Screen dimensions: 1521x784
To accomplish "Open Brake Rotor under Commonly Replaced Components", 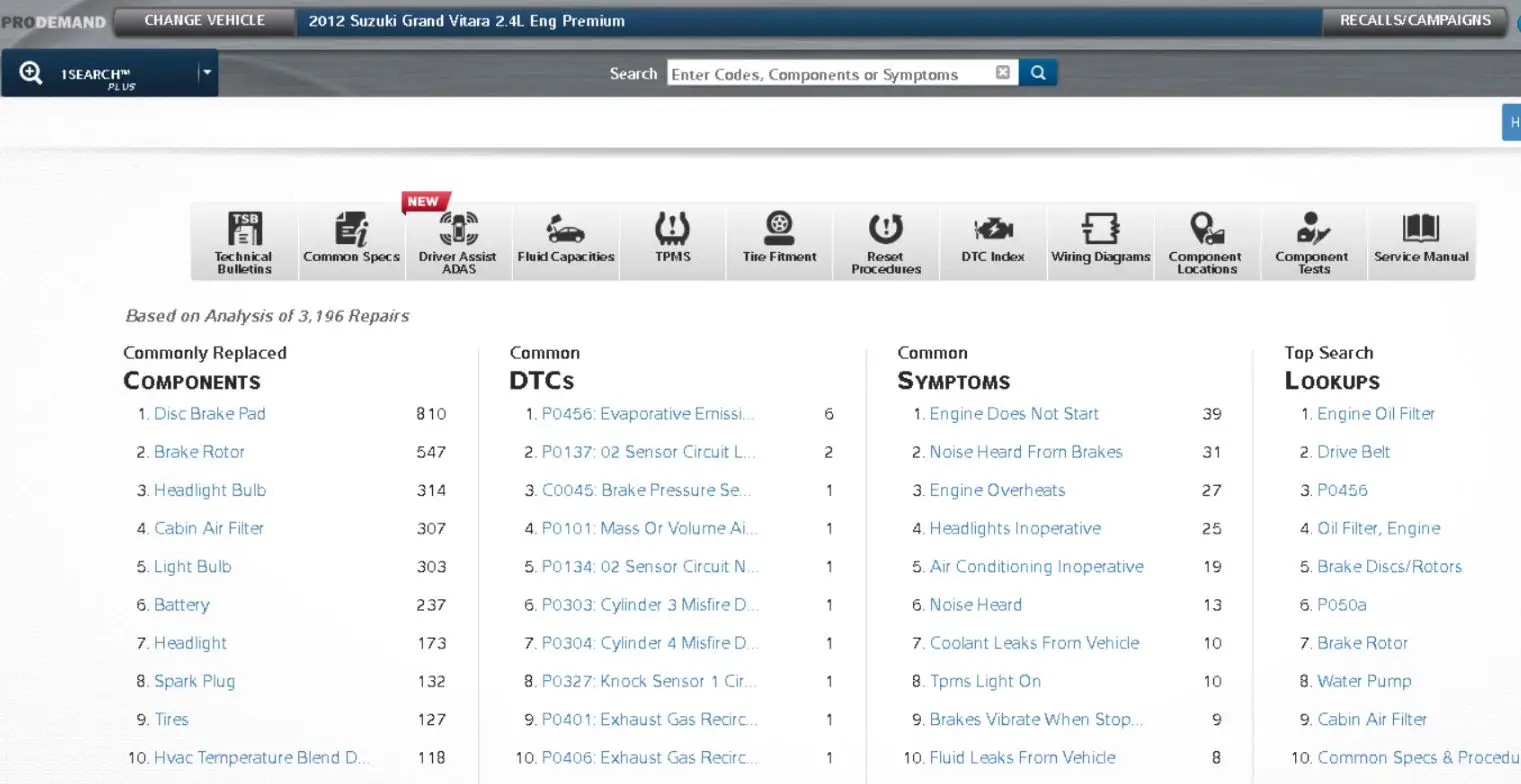I will tap(199, 452).
